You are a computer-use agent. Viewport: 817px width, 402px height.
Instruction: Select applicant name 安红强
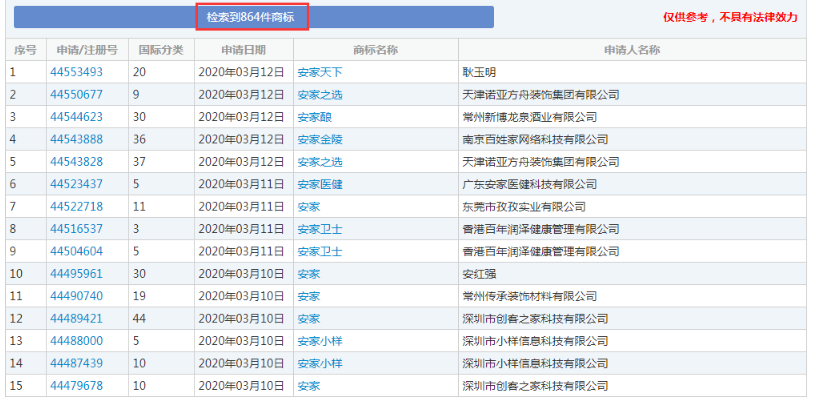479,274
